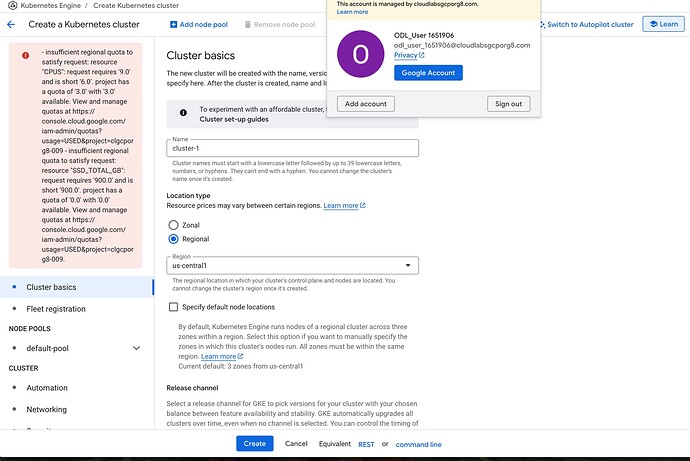The image size is (690, 461).
Task: Expand the default-pool node pool chevron
Action: coord(136,348)
